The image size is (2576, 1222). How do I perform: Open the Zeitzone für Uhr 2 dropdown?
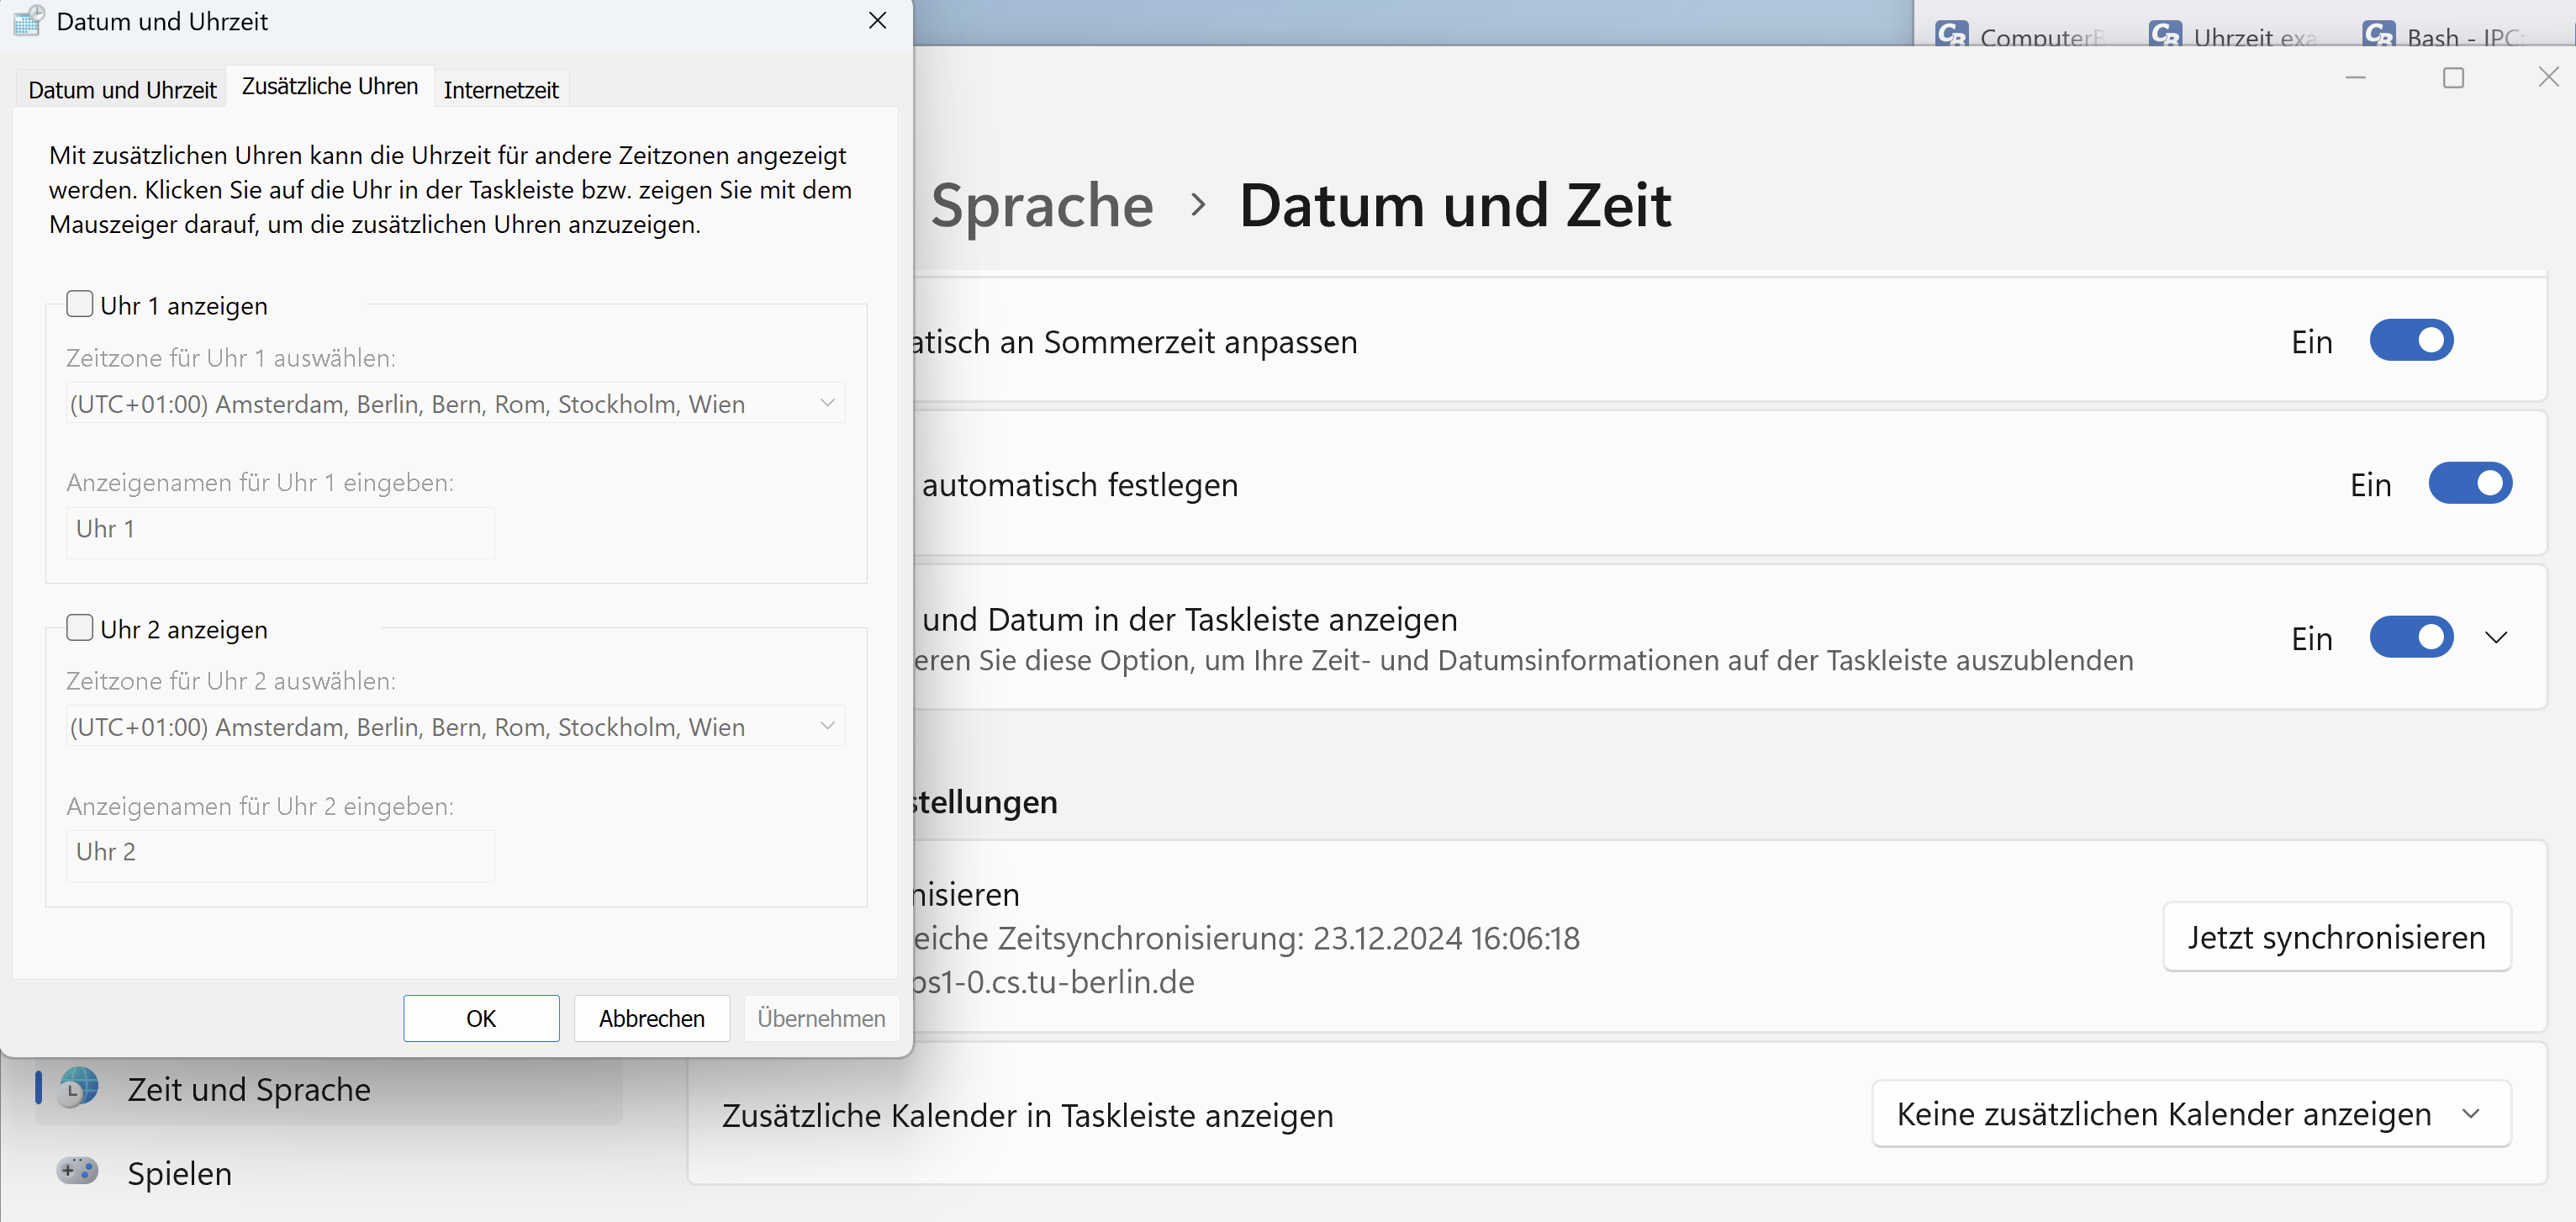(455, 727)
